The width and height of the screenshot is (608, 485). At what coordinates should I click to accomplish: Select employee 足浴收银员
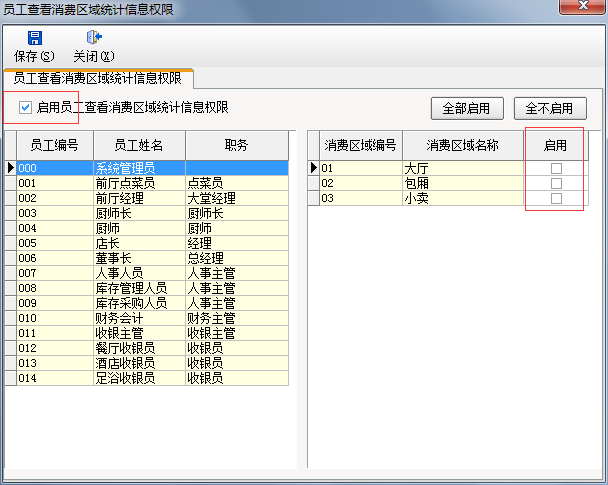pyautogui.click(x=139, y=378)
